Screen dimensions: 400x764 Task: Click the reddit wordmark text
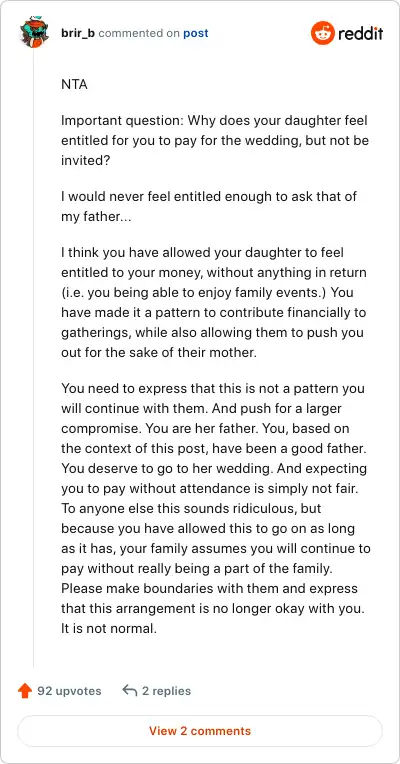click(x=360, y=34)
